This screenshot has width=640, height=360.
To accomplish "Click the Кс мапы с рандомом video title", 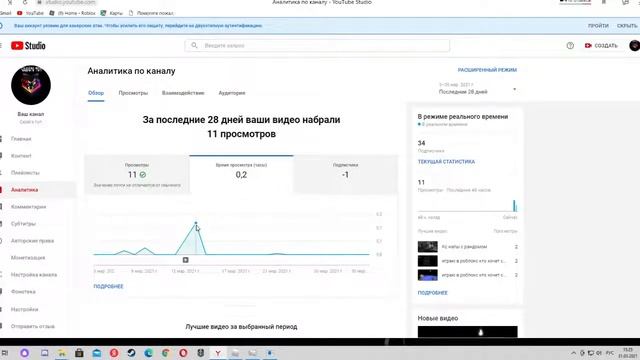I will 464,247.
